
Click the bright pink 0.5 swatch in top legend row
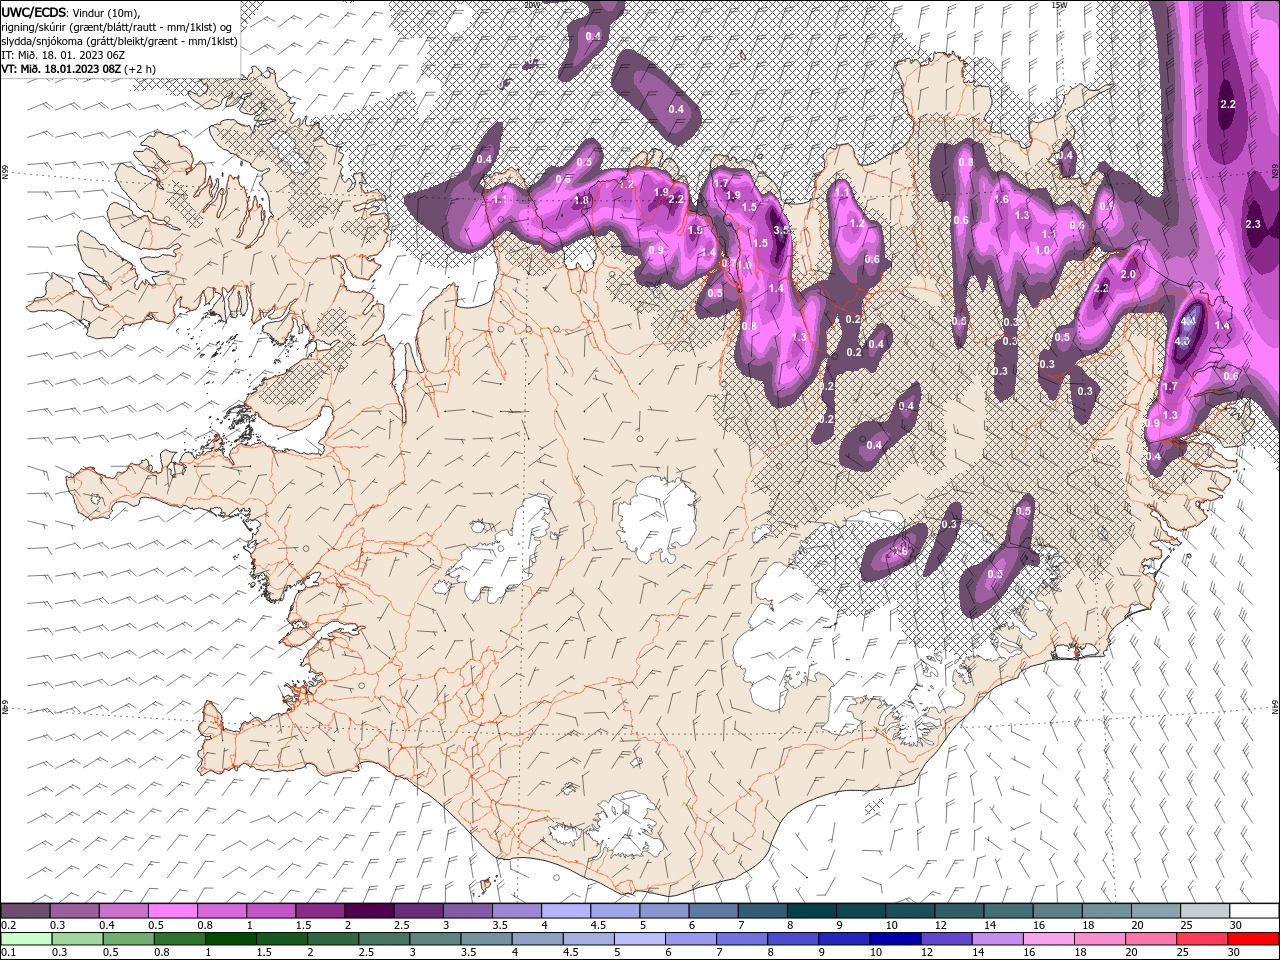[172, 910]
